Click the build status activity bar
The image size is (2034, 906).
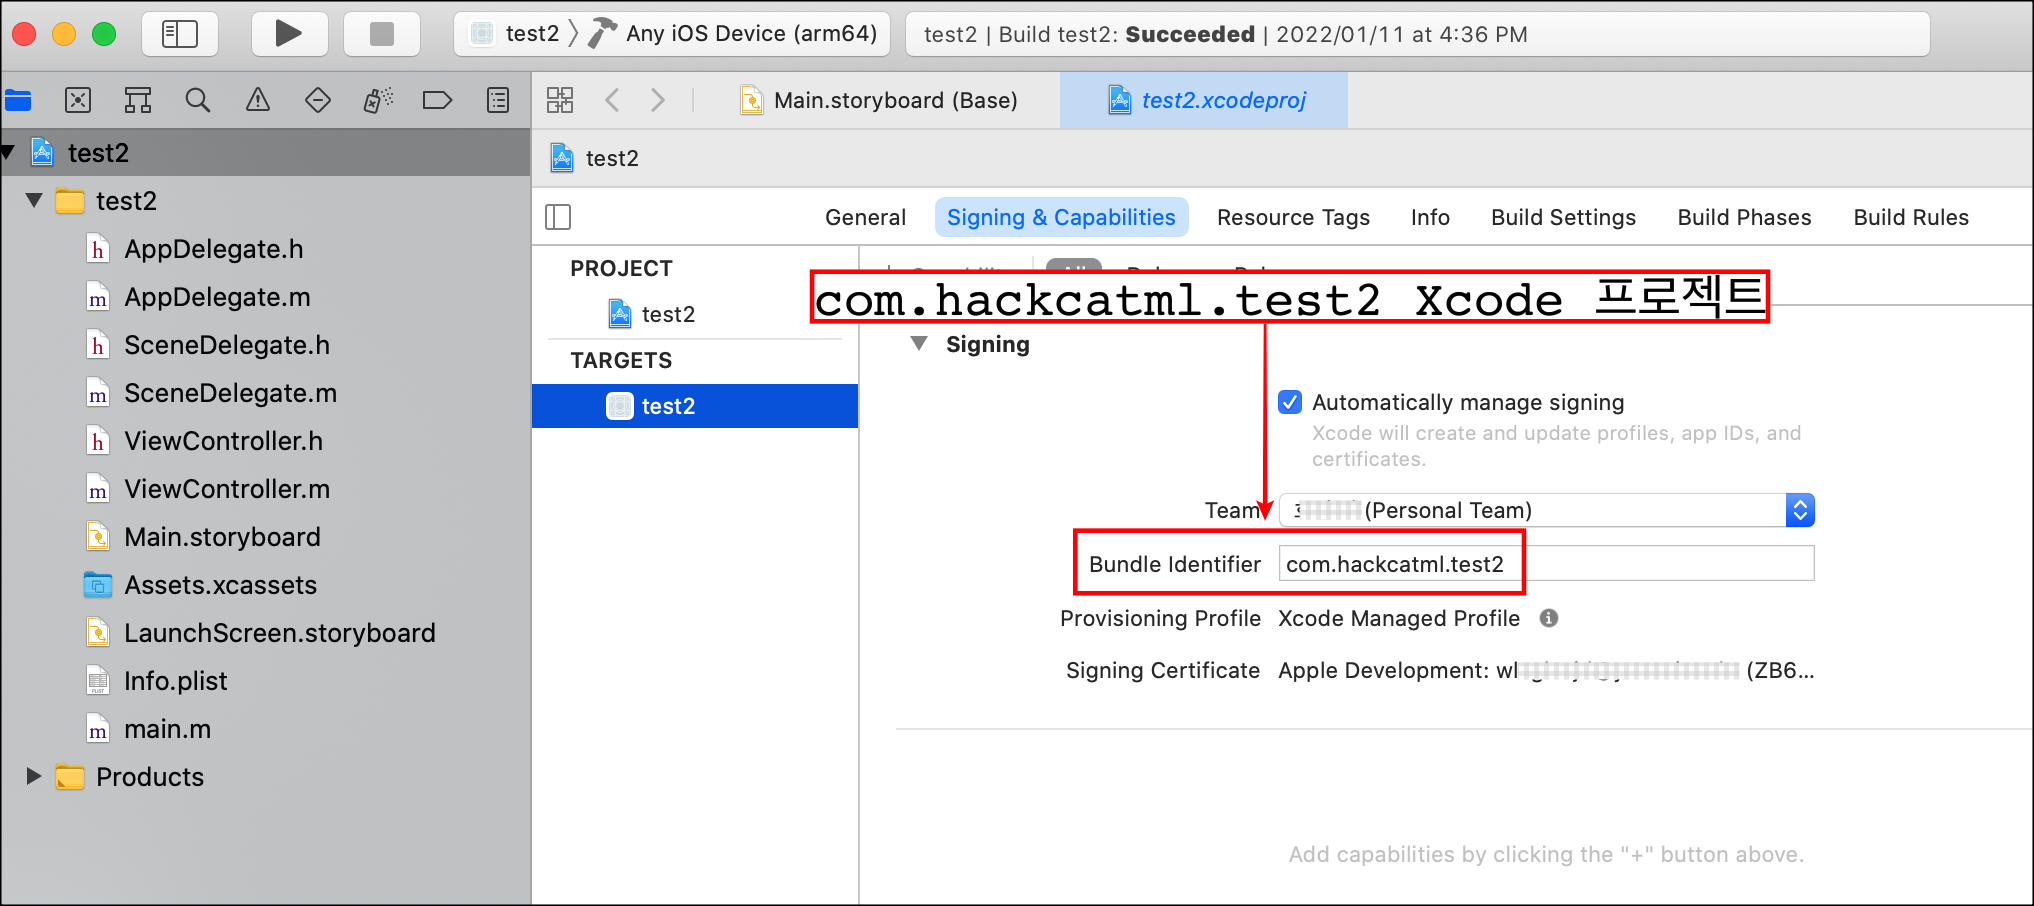[1417, 34]
